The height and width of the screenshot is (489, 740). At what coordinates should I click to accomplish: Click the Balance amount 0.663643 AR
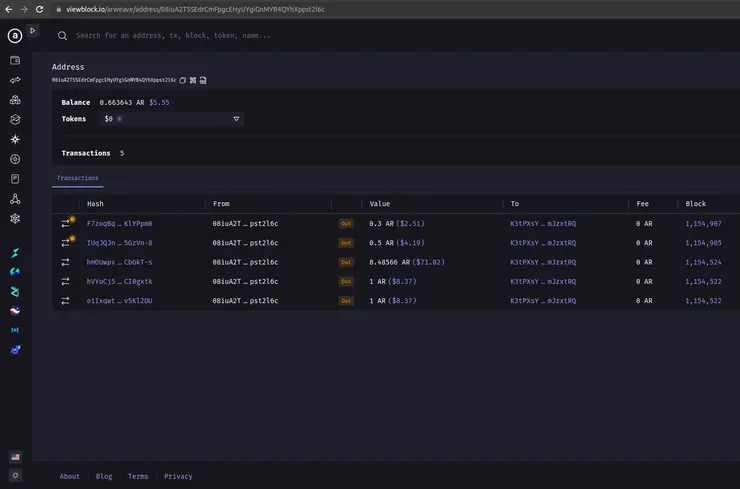[x=122, y=102]
